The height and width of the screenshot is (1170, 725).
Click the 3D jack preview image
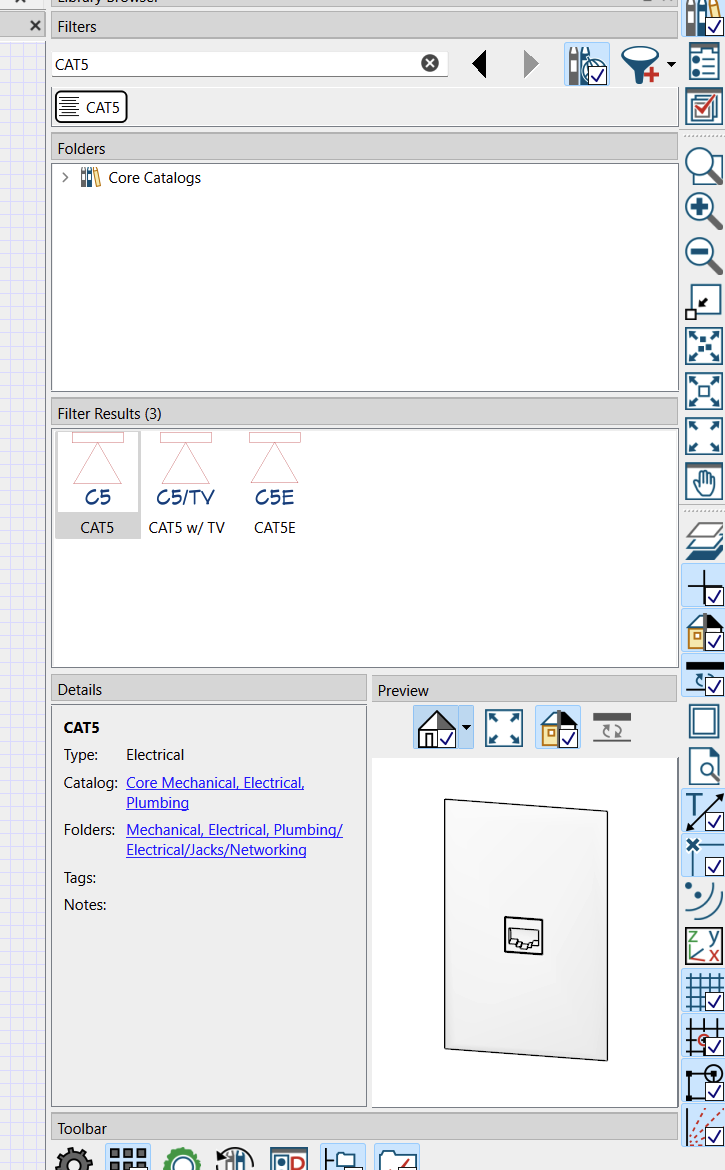tap(525, 930)
